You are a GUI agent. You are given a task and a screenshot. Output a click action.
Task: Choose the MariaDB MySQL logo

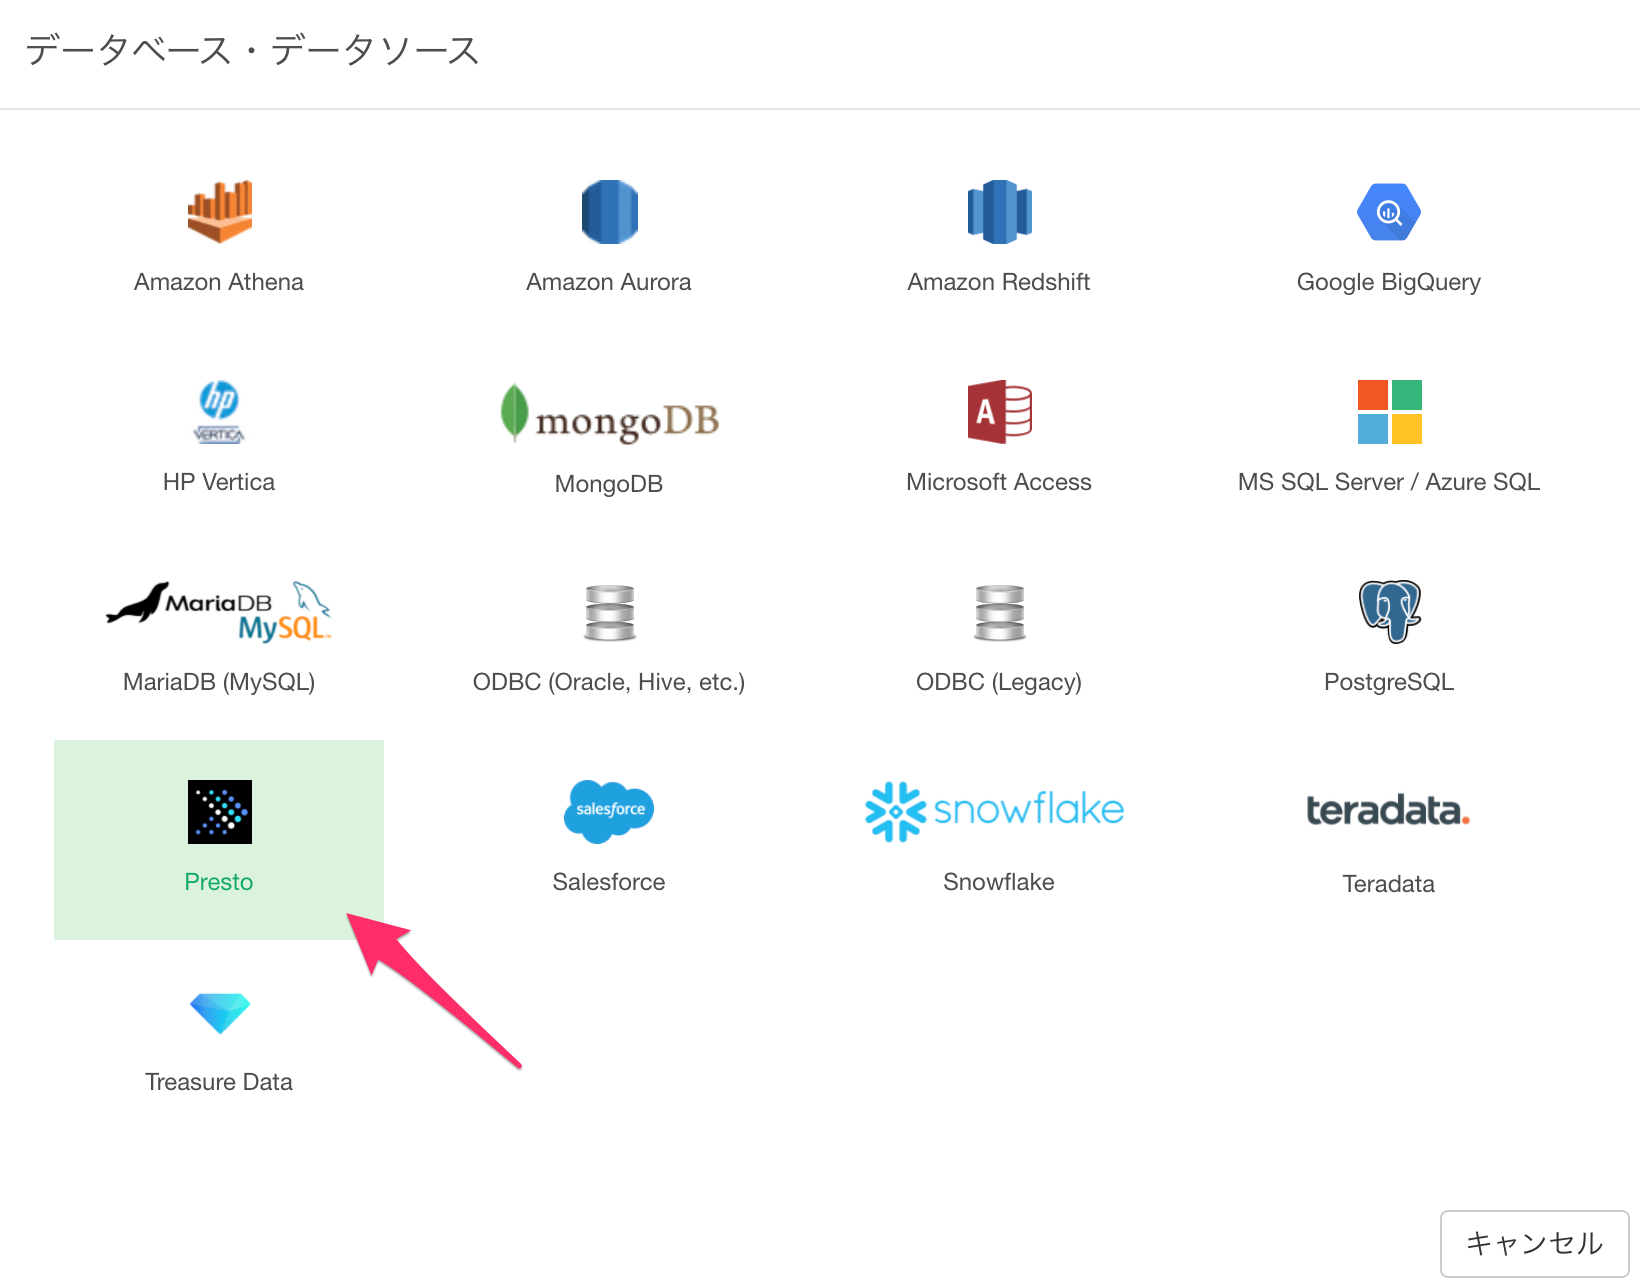pos(219,611)
